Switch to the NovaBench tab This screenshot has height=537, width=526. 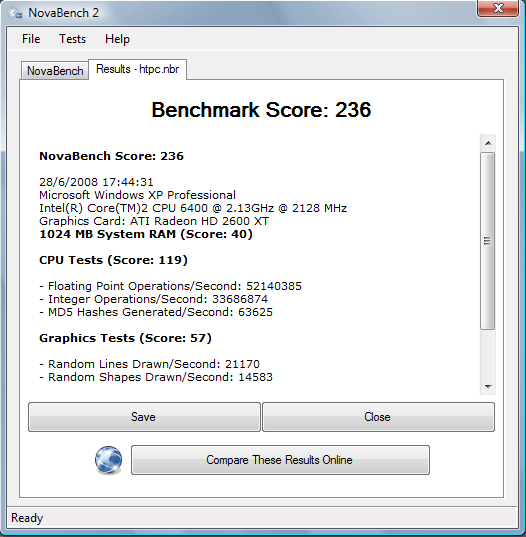pos(55,71)
